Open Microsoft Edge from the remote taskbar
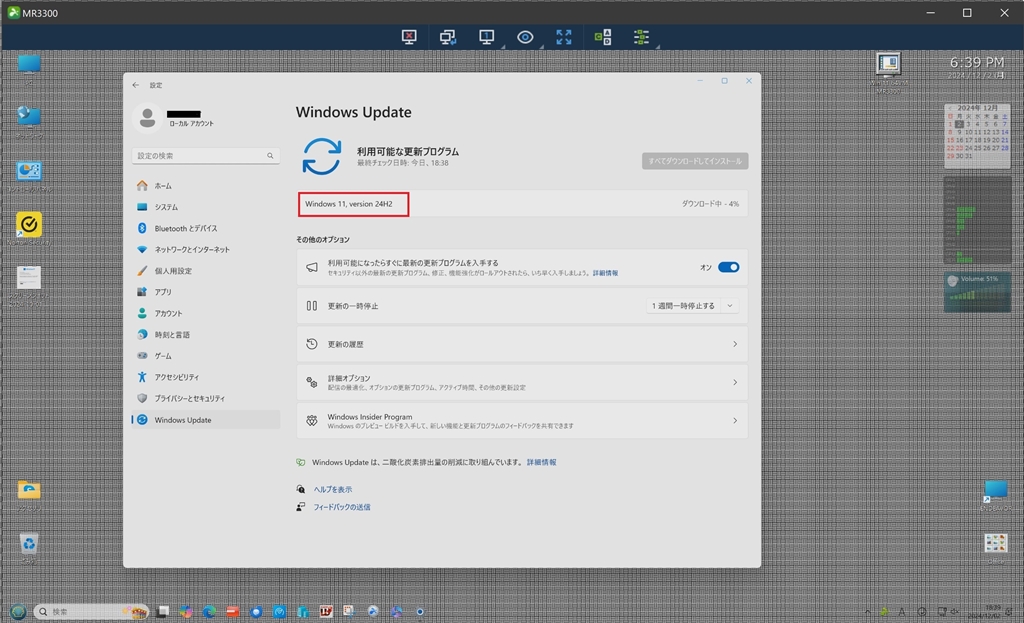Screen dimensions: 1024x623 (x=209, y=611)
